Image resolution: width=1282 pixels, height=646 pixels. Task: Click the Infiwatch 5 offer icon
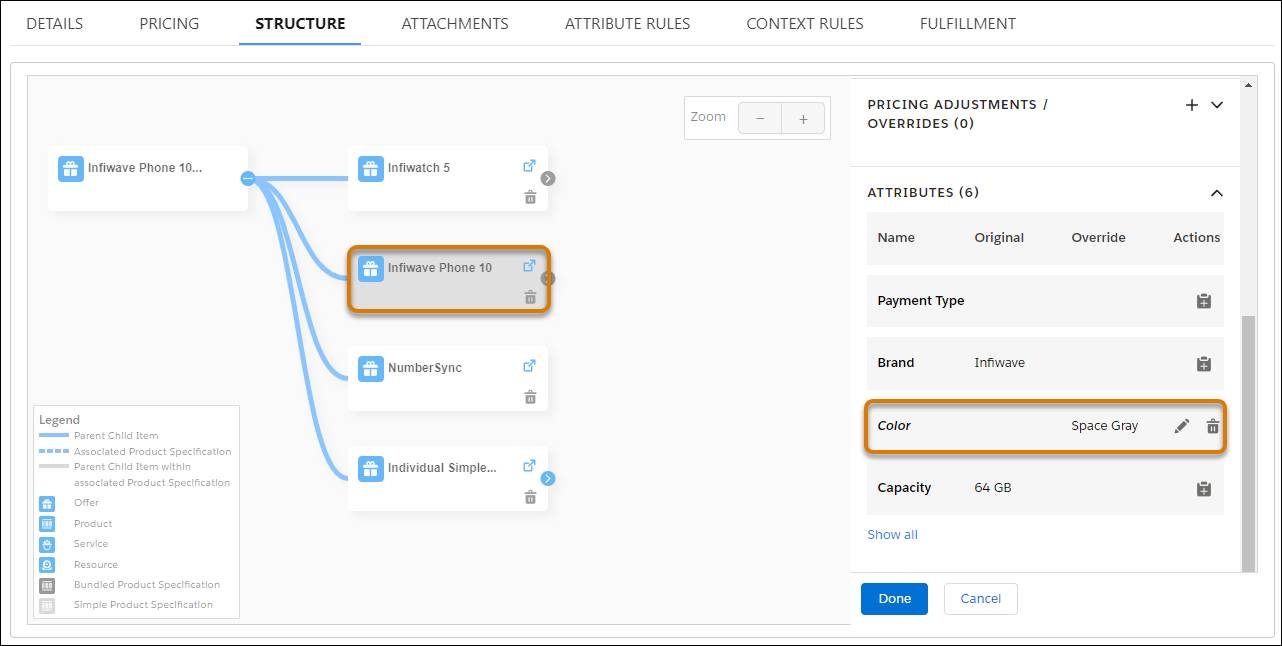coord(371,168)
